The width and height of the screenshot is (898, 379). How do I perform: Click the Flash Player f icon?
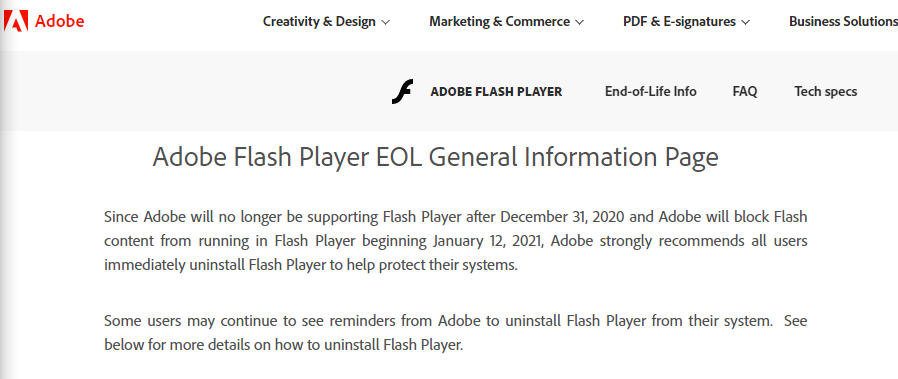coord(402,92)
